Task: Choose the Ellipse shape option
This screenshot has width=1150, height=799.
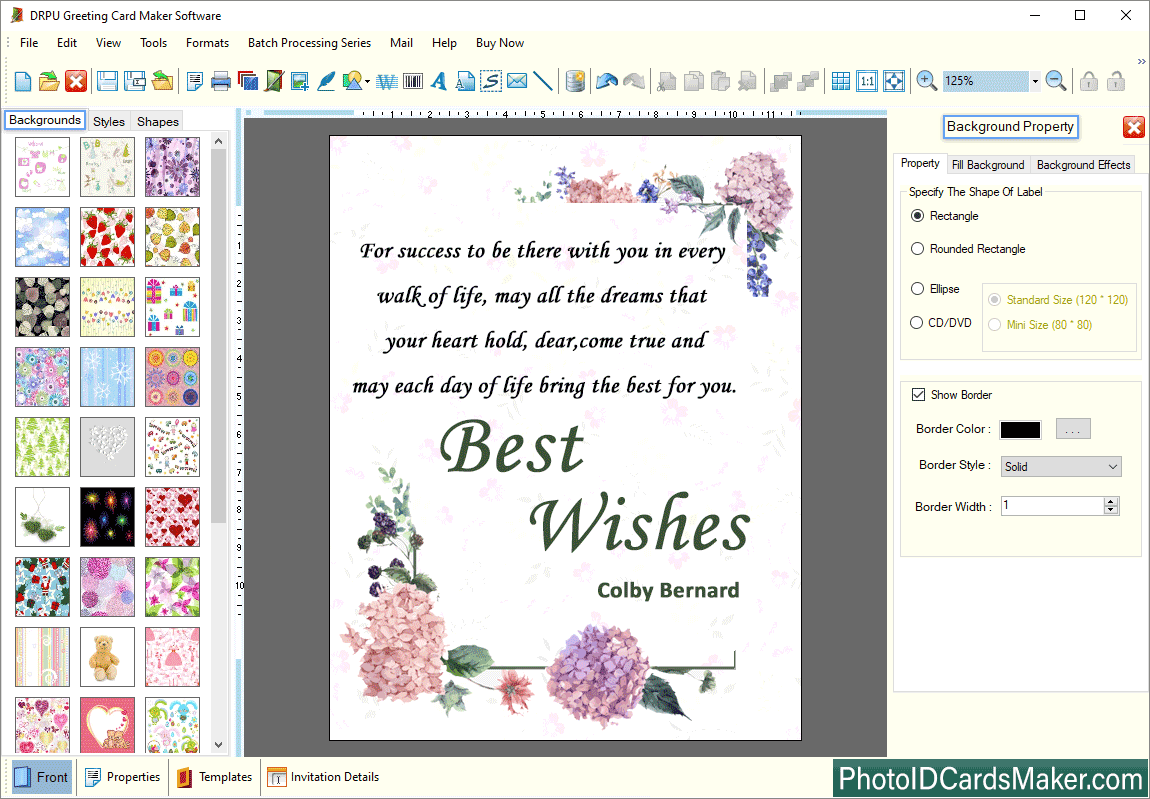Action: pos(918,289)
